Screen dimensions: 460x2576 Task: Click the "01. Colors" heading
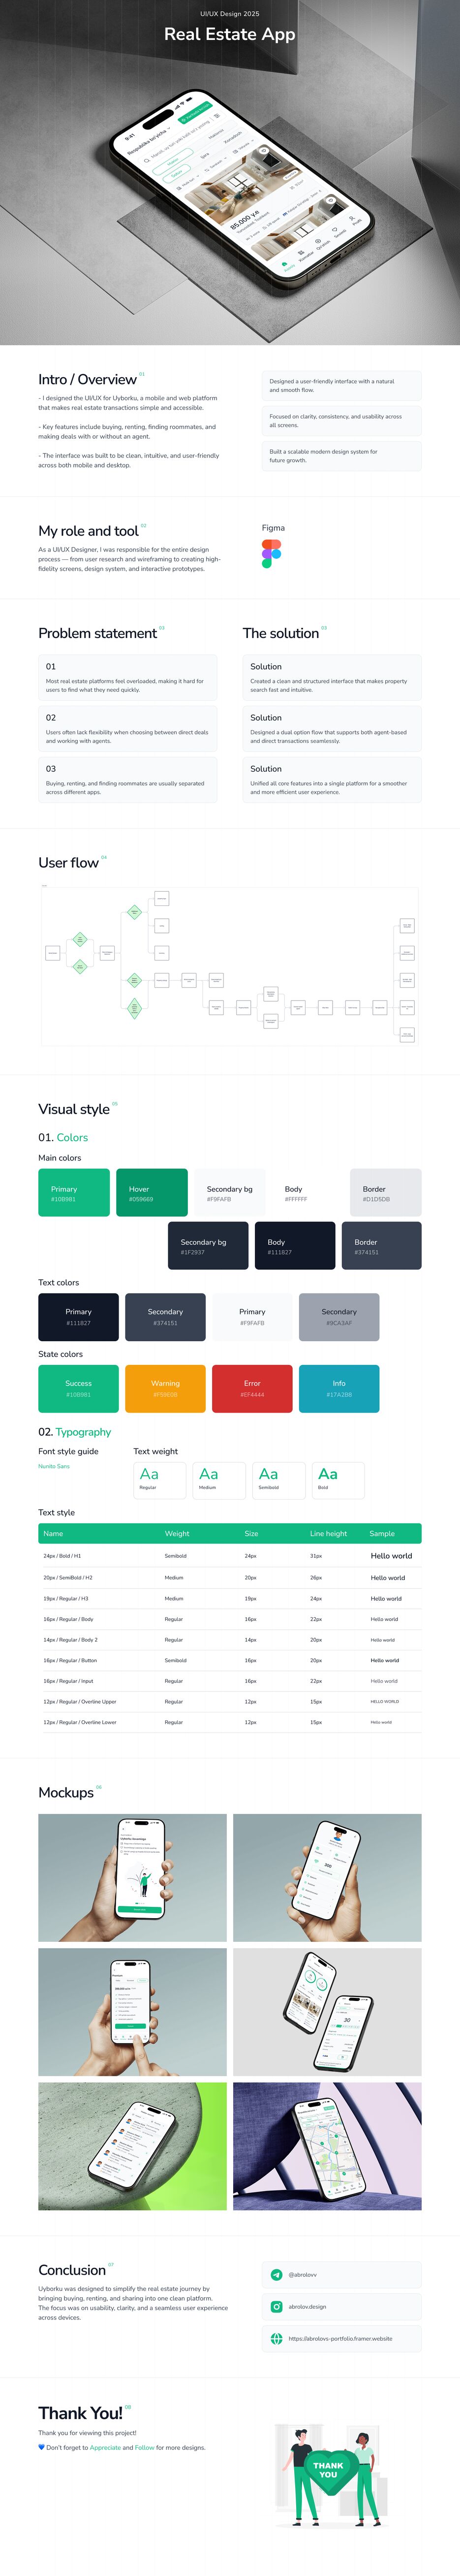63,1137
